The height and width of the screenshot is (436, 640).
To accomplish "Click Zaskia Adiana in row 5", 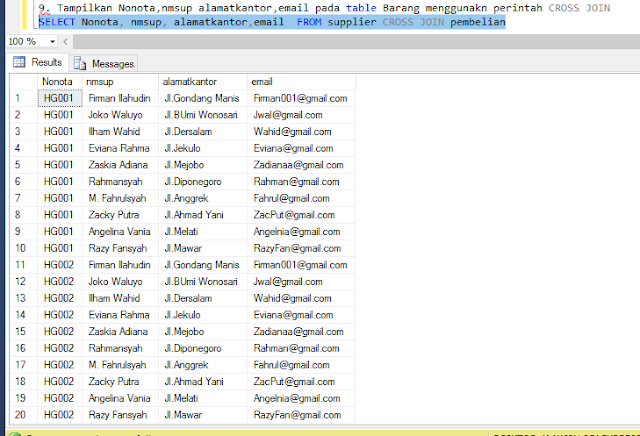I will pyautogui.click(x=118, y=165).
